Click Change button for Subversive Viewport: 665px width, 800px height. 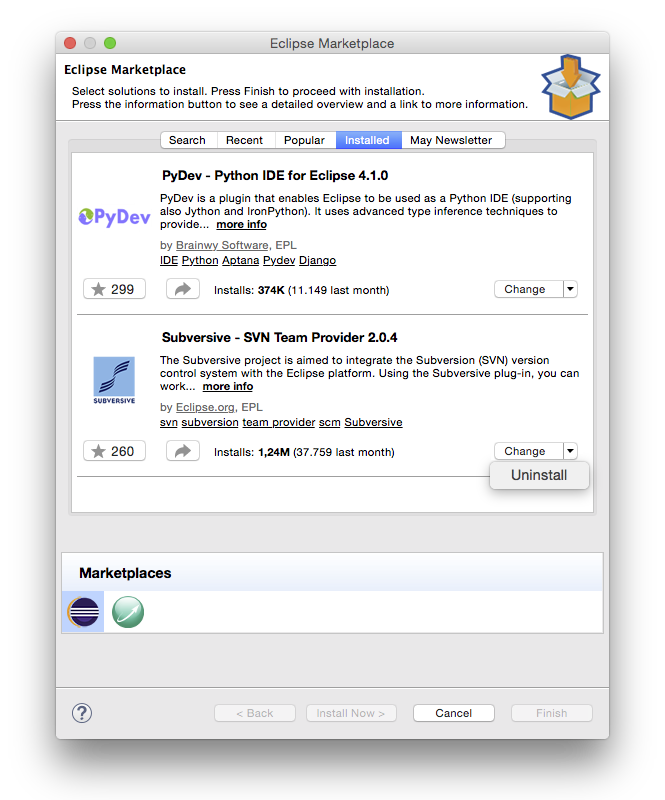pyautogui.click(x=529, y=451)
